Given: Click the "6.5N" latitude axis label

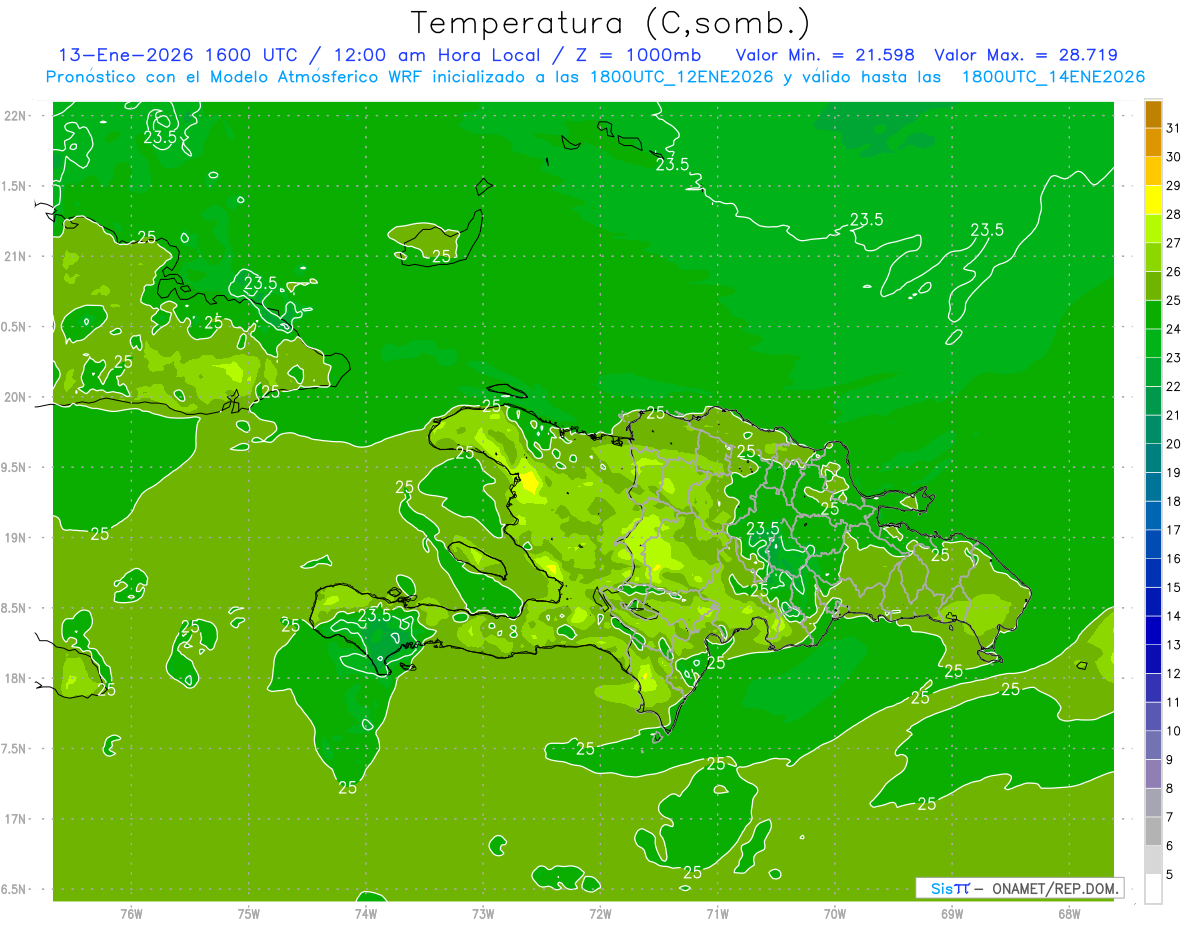Looking at the screenshot, I should click(x=14, y=889).
